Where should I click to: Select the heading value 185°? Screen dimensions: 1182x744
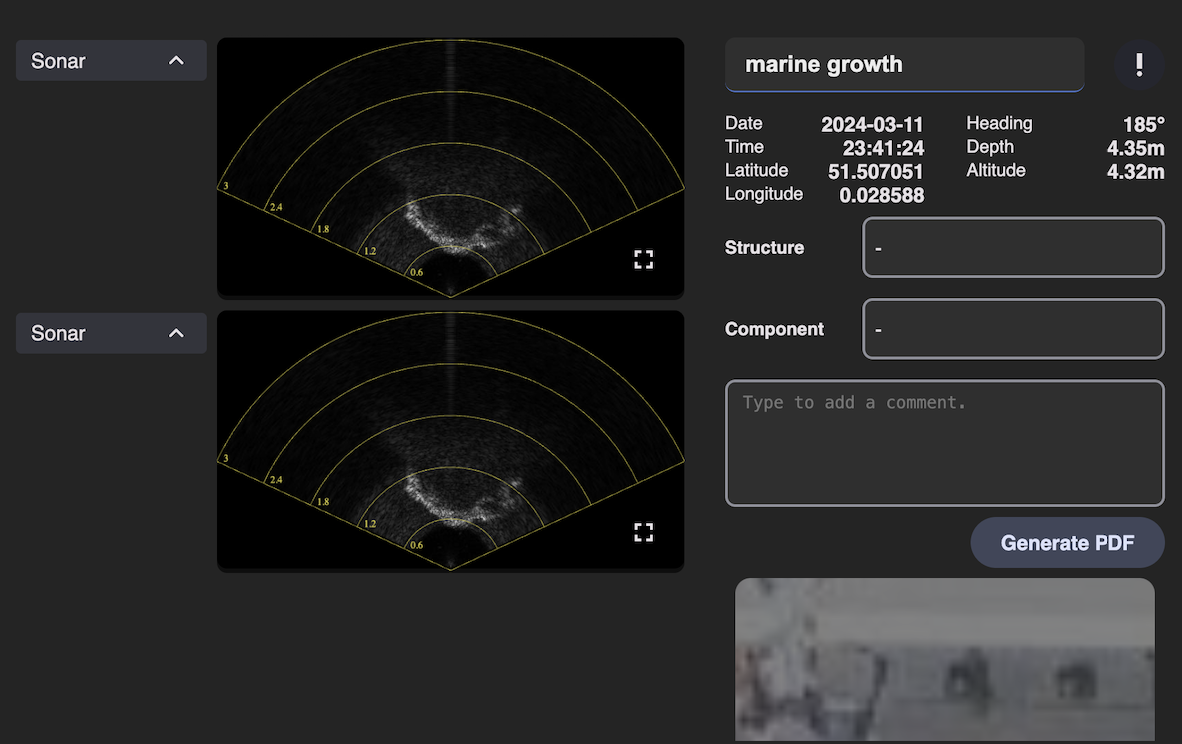pyautogui.click(x=1144, y=124)
